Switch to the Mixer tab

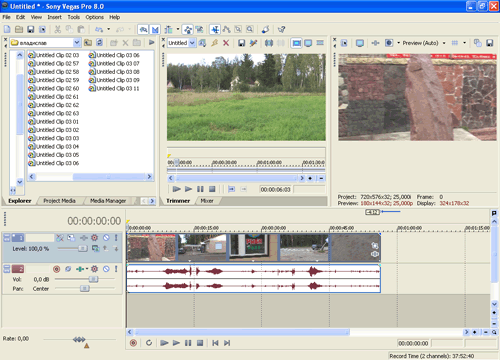[x=207, y=201]
